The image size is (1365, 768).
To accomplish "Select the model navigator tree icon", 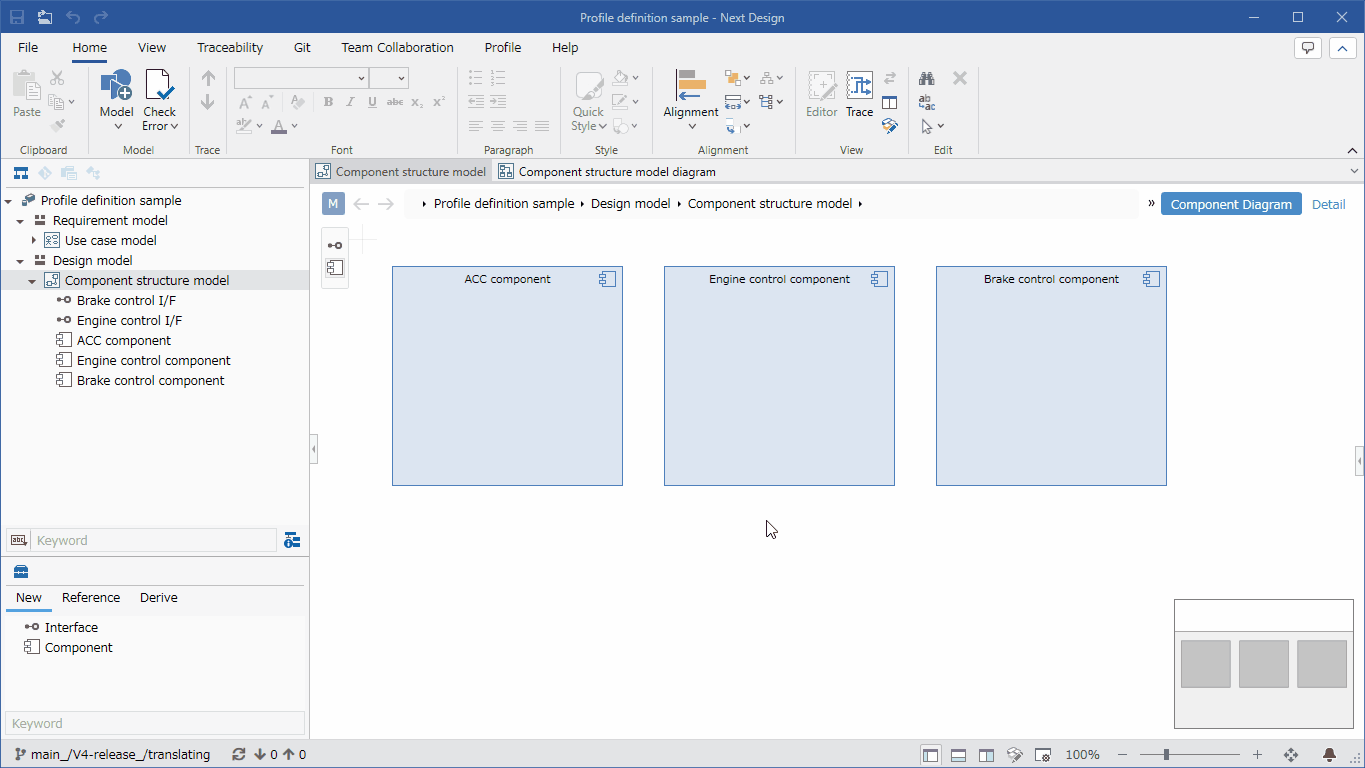I will point(20,173).
